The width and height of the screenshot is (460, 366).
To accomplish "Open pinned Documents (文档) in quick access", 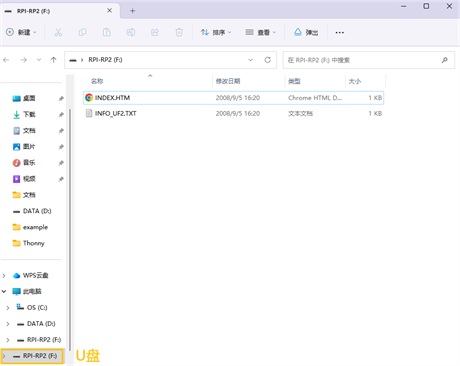I will (x=29, y=131).
